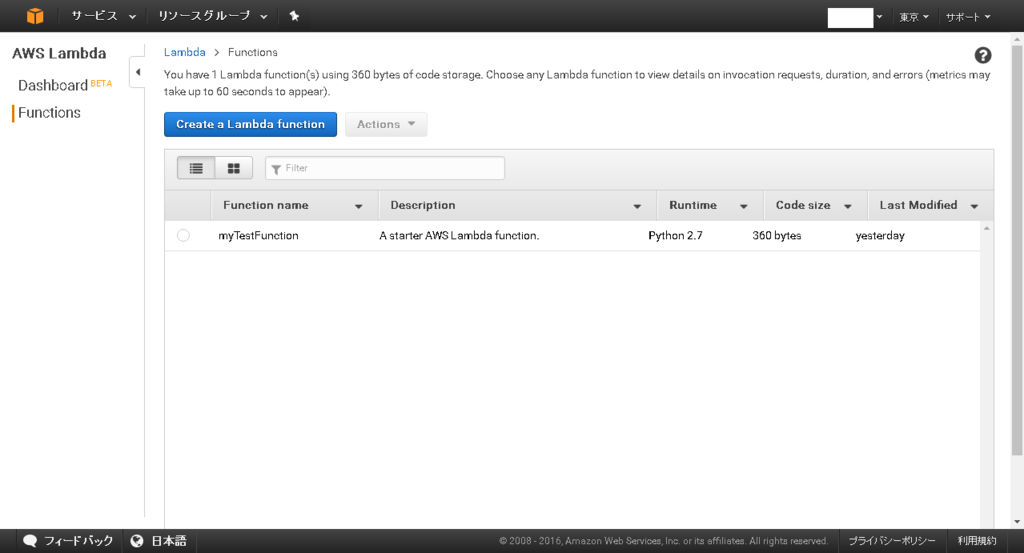
Task: Open the 利用規約 link
Action: tap(977, 541)
